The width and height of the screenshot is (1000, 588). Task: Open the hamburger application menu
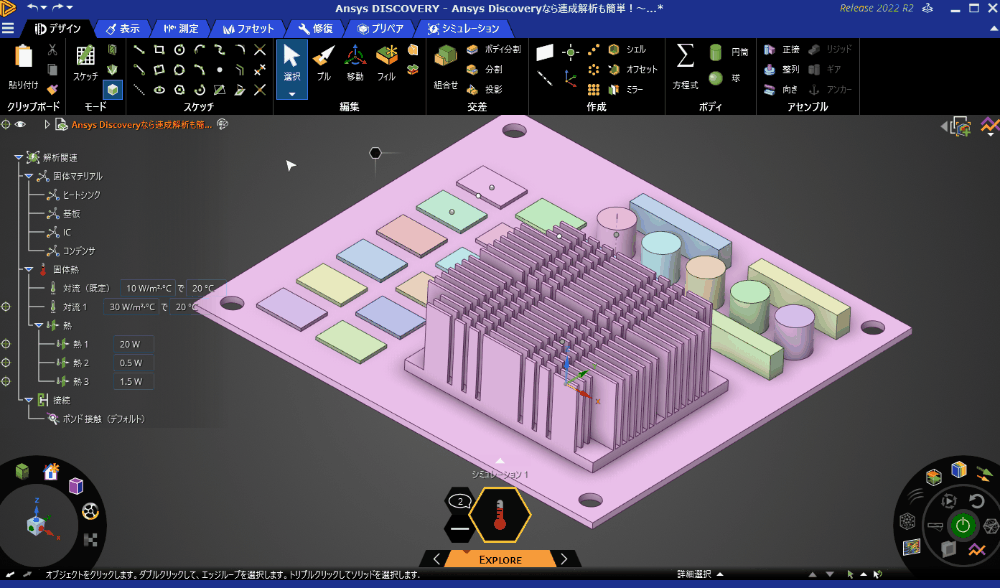[8, 29]
